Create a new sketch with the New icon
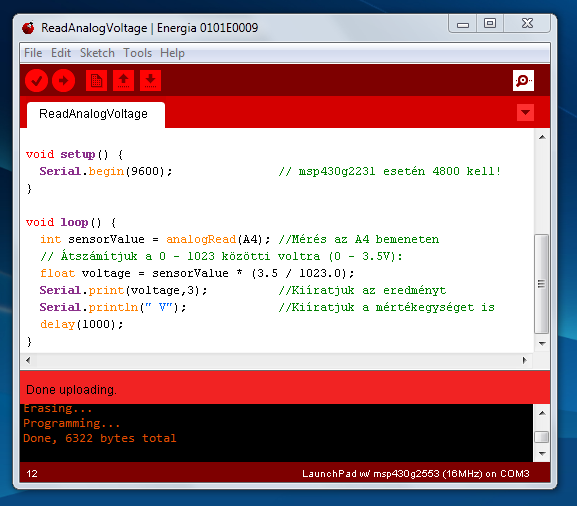 pyautogui.click(x=96, y=81)
